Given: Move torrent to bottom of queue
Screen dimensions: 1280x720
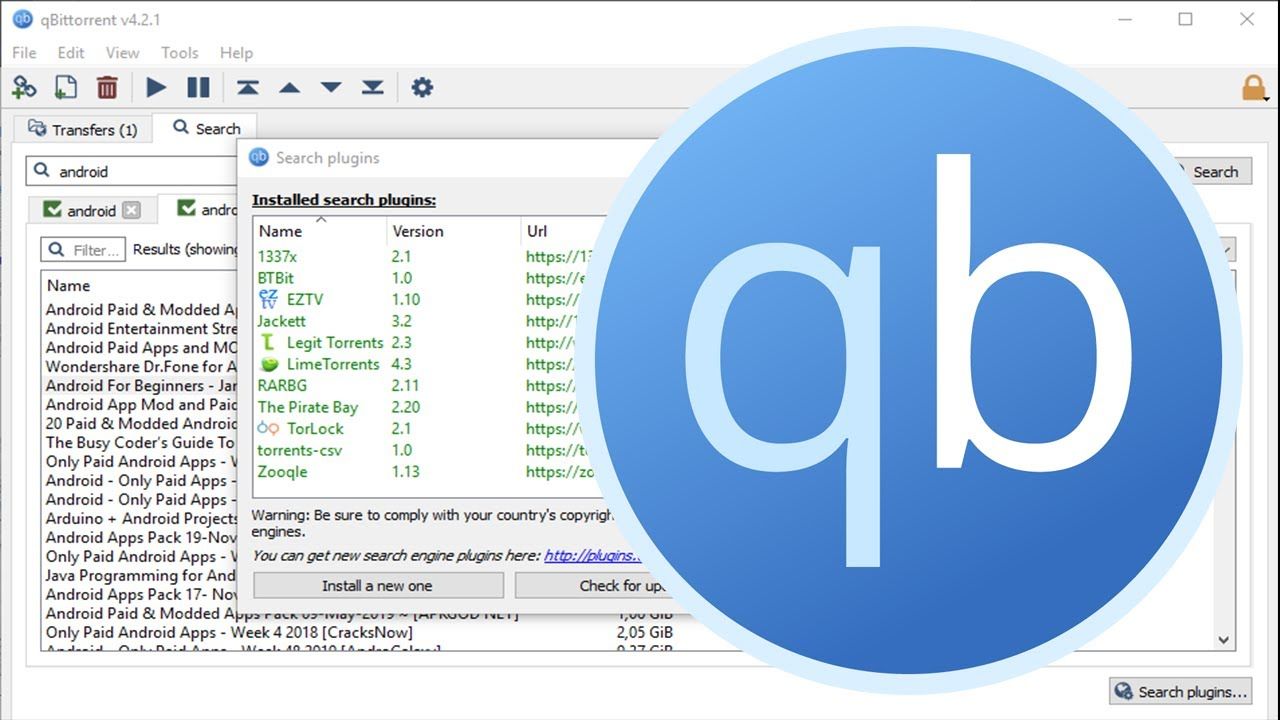Looking at the screenshot, I should pos(373,88).
